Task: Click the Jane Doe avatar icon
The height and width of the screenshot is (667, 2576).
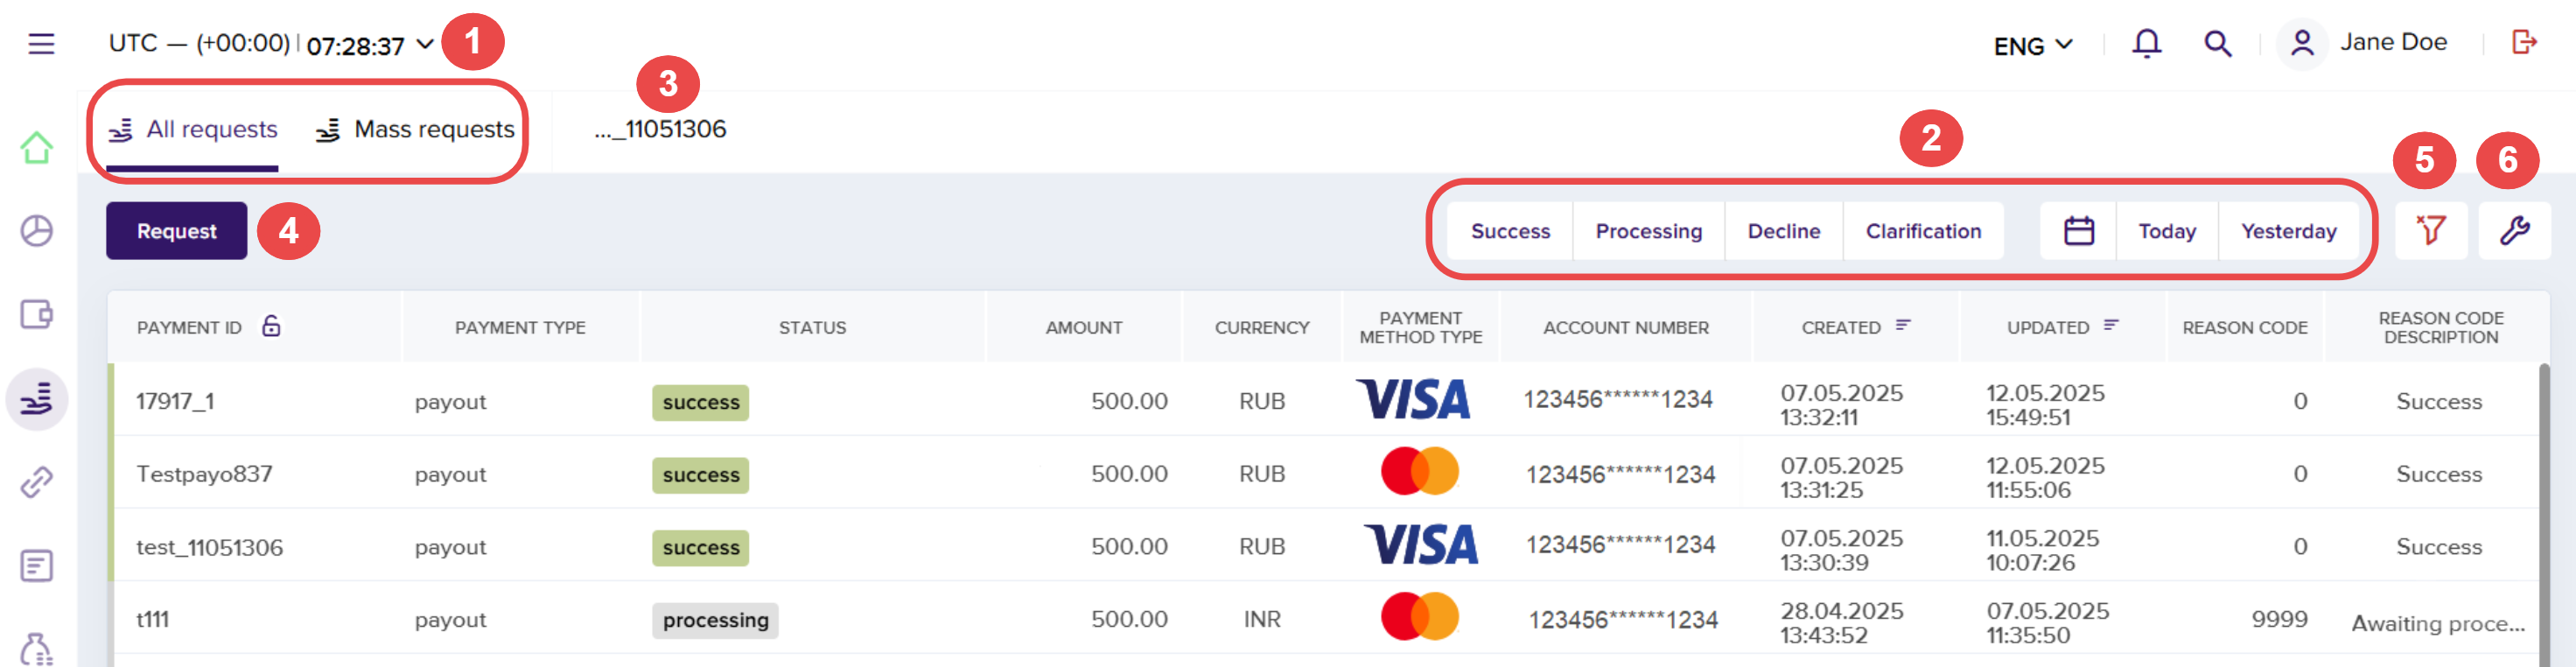Action: point(2302,44)
